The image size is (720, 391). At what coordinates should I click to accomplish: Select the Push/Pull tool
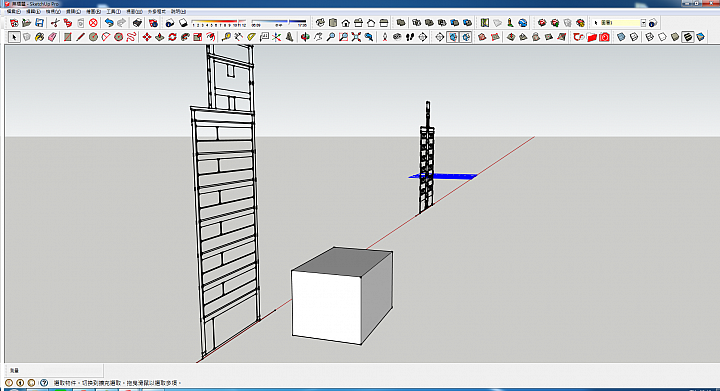[160, 37]
